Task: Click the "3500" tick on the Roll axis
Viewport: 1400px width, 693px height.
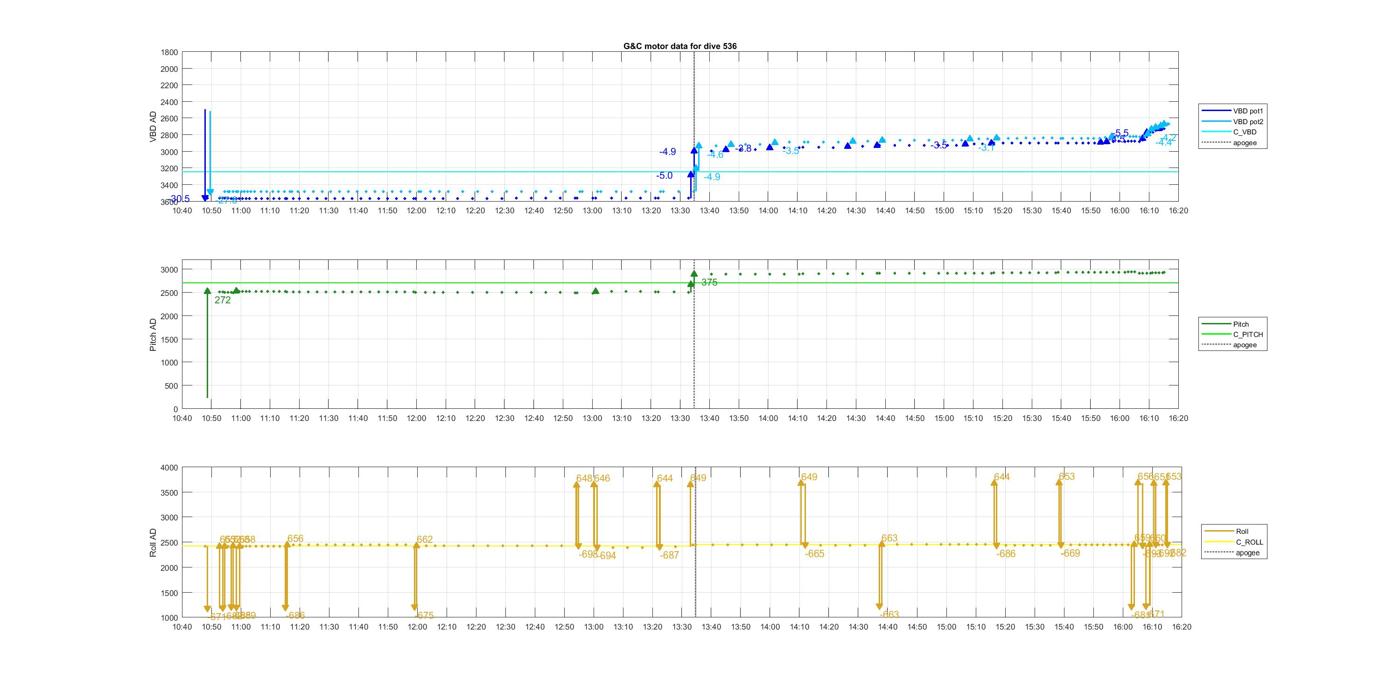Action: (x=169, y=493)
